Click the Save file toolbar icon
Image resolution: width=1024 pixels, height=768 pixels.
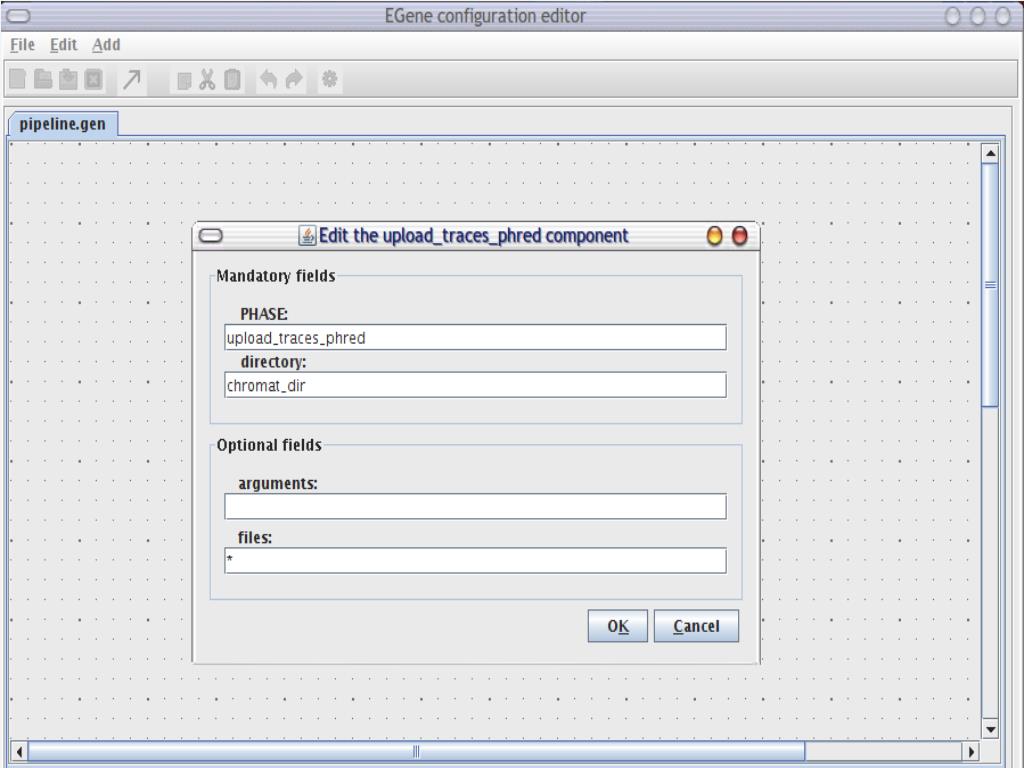click(x=68, y=80)
